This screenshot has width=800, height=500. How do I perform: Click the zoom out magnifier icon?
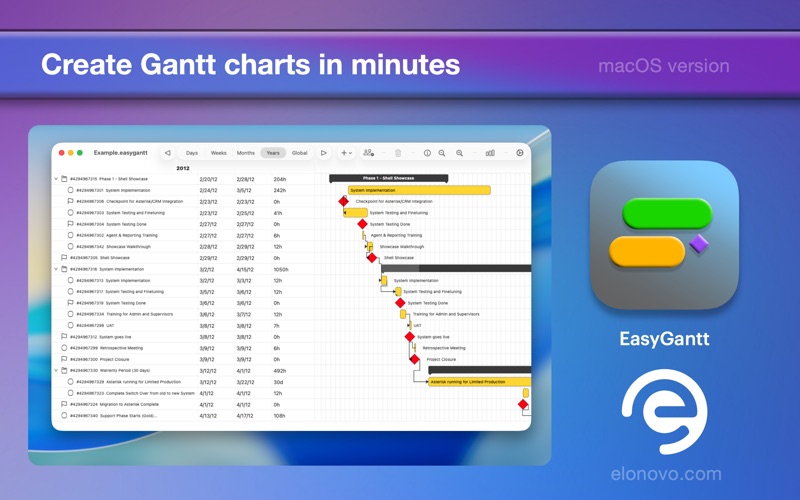pos(442,153)
